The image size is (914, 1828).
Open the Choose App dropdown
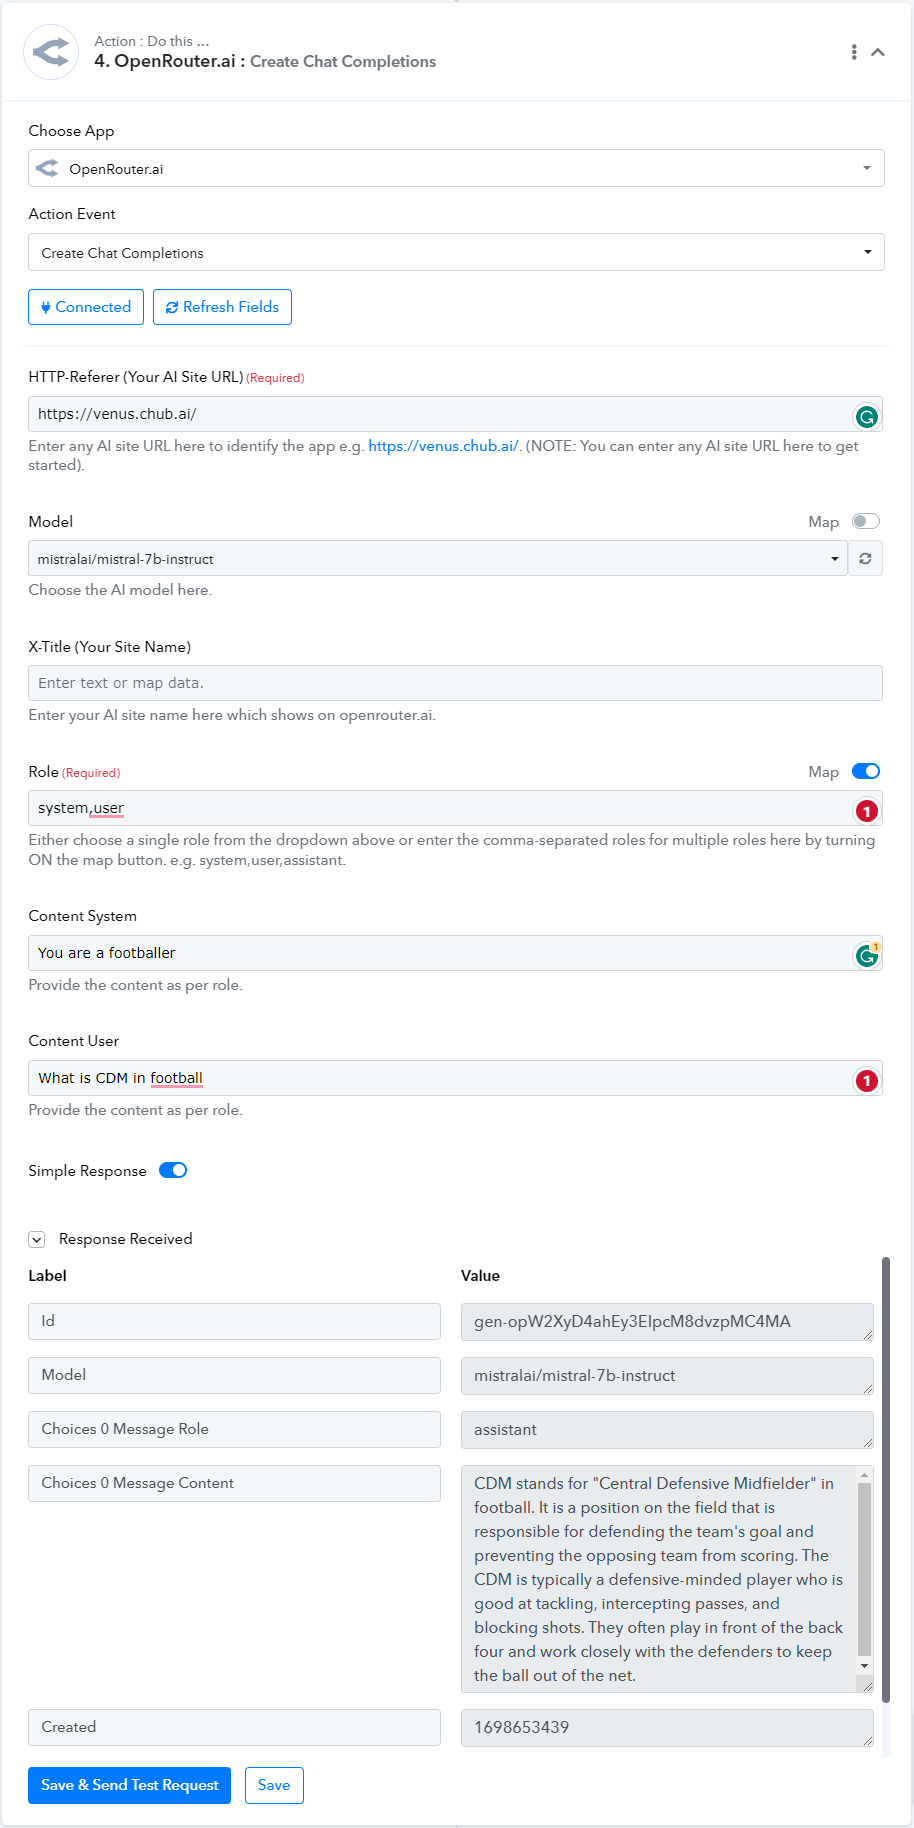[x=456, y=168]
